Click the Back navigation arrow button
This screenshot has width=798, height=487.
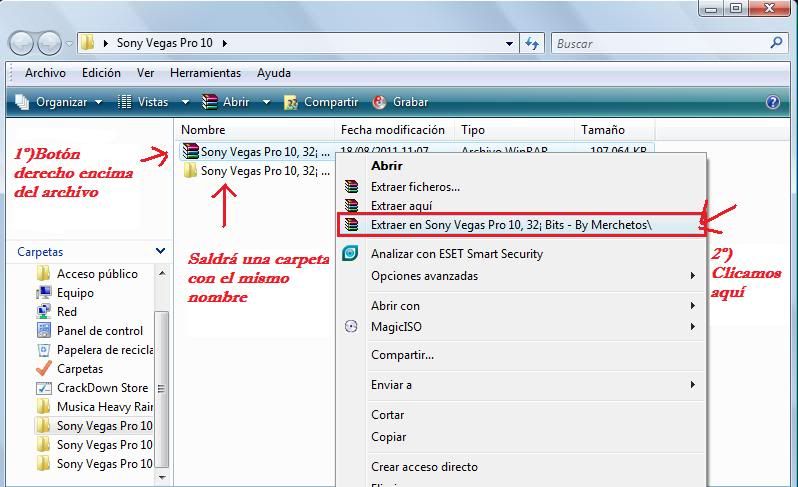[22, 44]
